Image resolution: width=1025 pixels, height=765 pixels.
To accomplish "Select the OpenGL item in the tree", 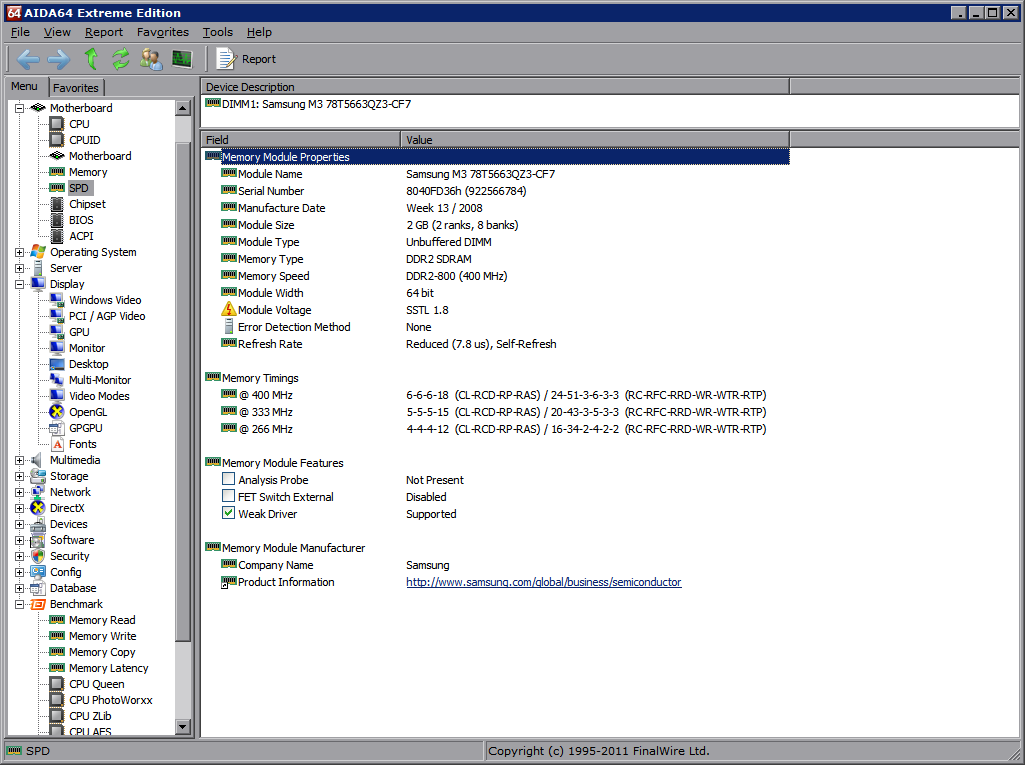I will click(87, 412).
